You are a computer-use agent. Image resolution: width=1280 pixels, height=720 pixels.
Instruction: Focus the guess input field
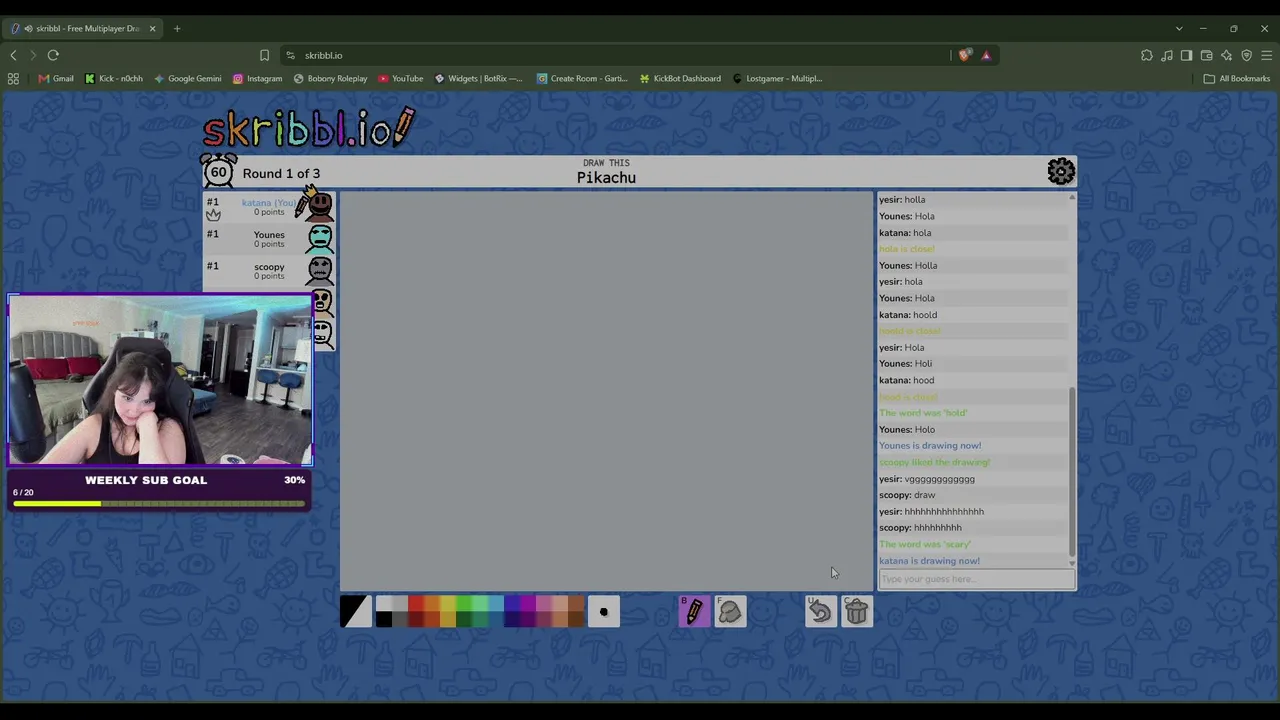(976, 579)
